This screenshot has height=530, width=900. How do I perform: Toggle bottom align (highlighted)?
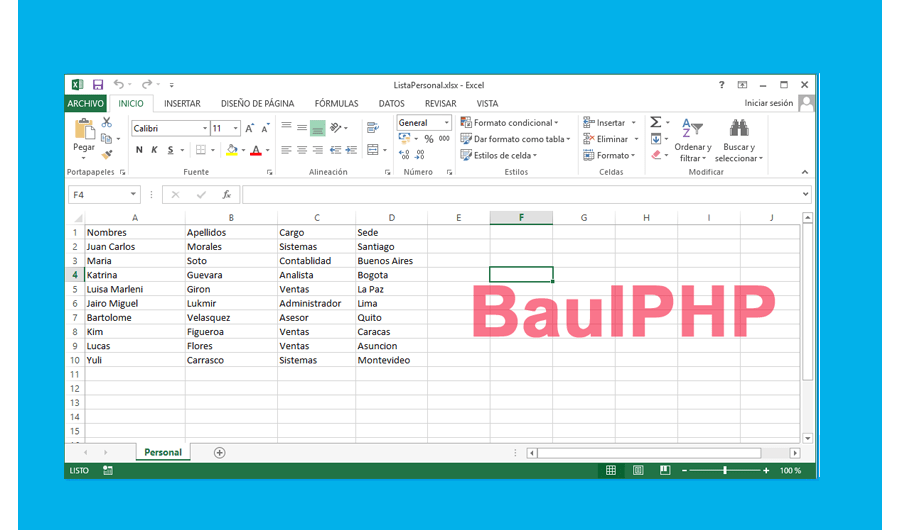[317, 128]
